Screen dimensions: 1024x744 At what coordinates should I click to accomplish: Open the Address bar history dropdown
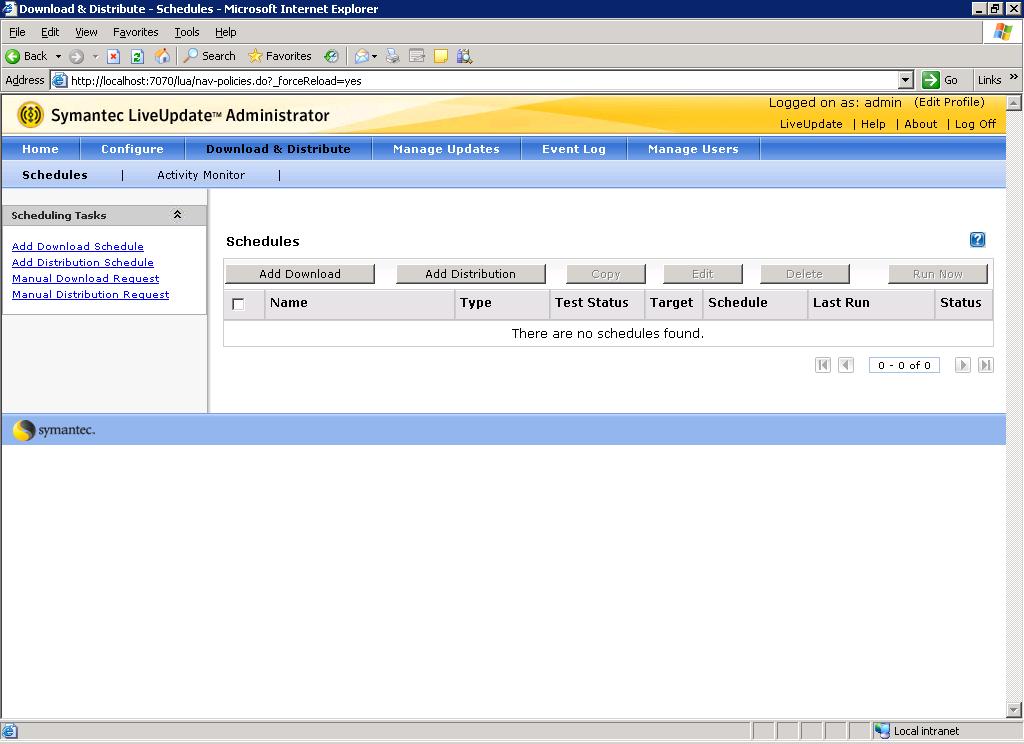[x=905, y=80]
